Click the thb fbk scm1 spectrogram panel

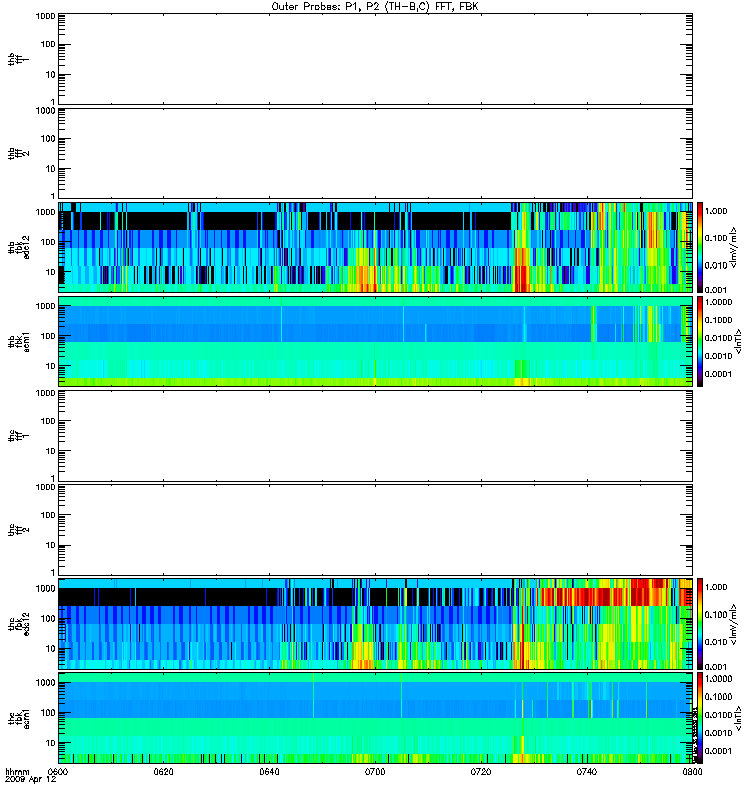(x=375, y=341)
